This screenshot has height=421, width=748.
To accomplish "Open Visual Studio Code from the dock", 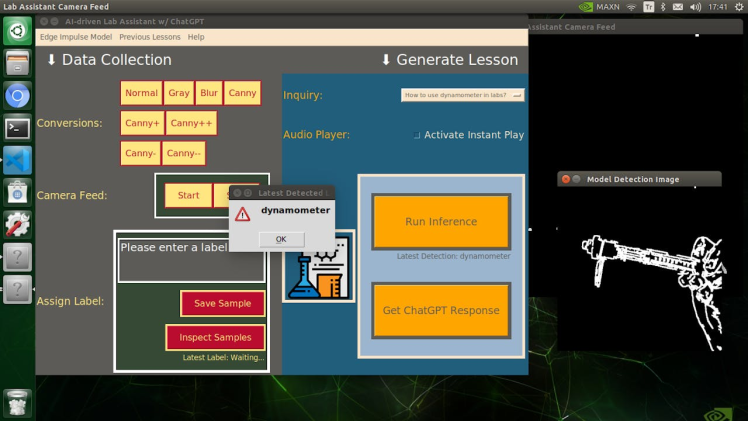I will pos(17,160).
